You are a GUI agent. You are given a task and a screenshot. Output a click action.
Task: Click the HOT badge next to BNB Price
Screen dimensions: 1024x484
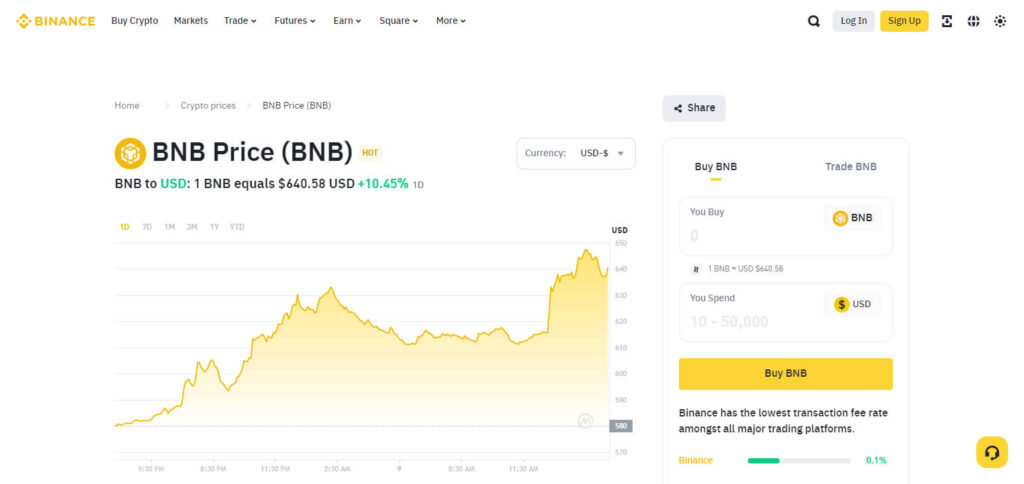tap(370, 153)
